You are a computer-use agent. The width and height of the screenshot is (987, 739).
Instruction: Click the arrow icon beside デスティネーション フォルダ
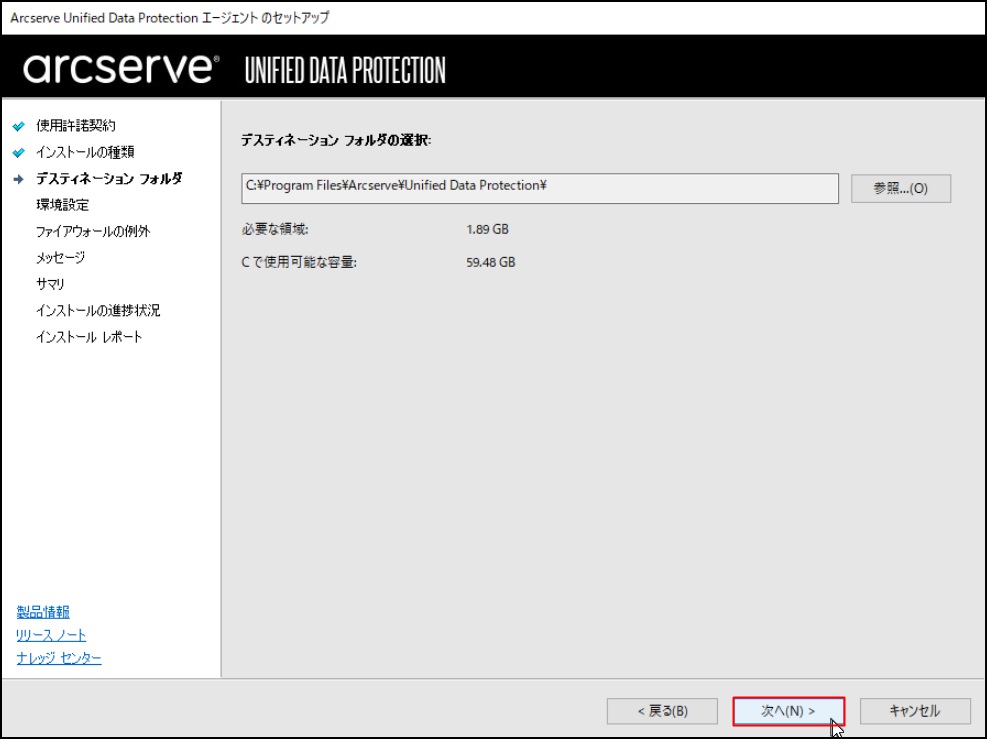click(19, 179)
